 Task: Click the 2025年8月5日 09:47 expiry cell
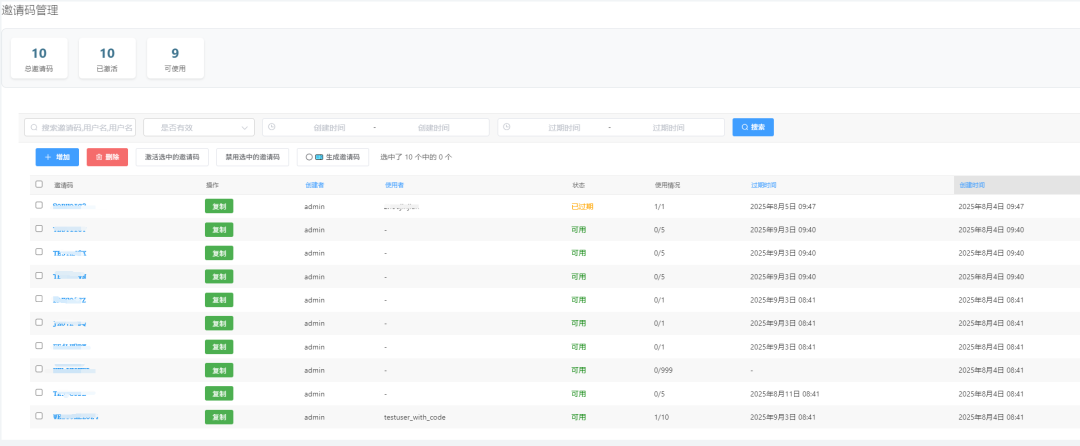tap(783, 206)
